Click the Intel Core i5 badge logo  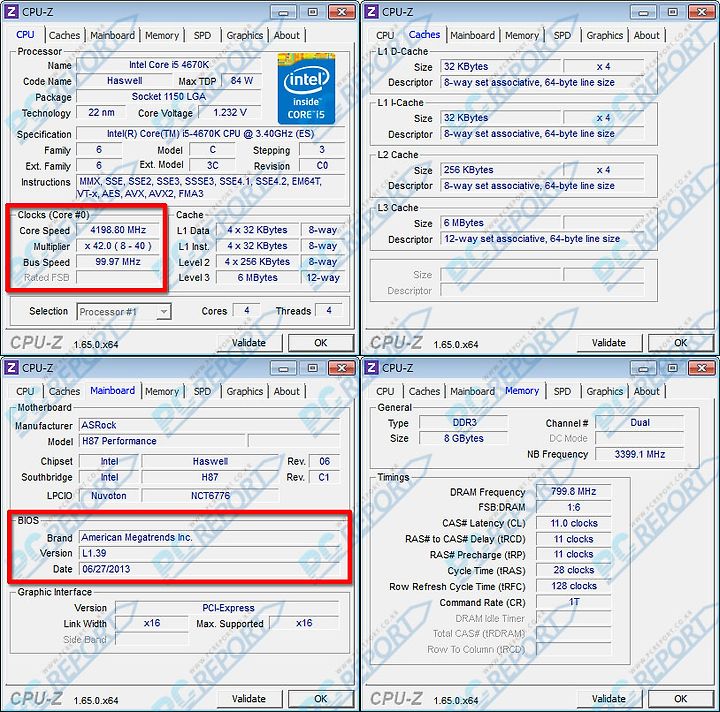(x=306, y=89)
